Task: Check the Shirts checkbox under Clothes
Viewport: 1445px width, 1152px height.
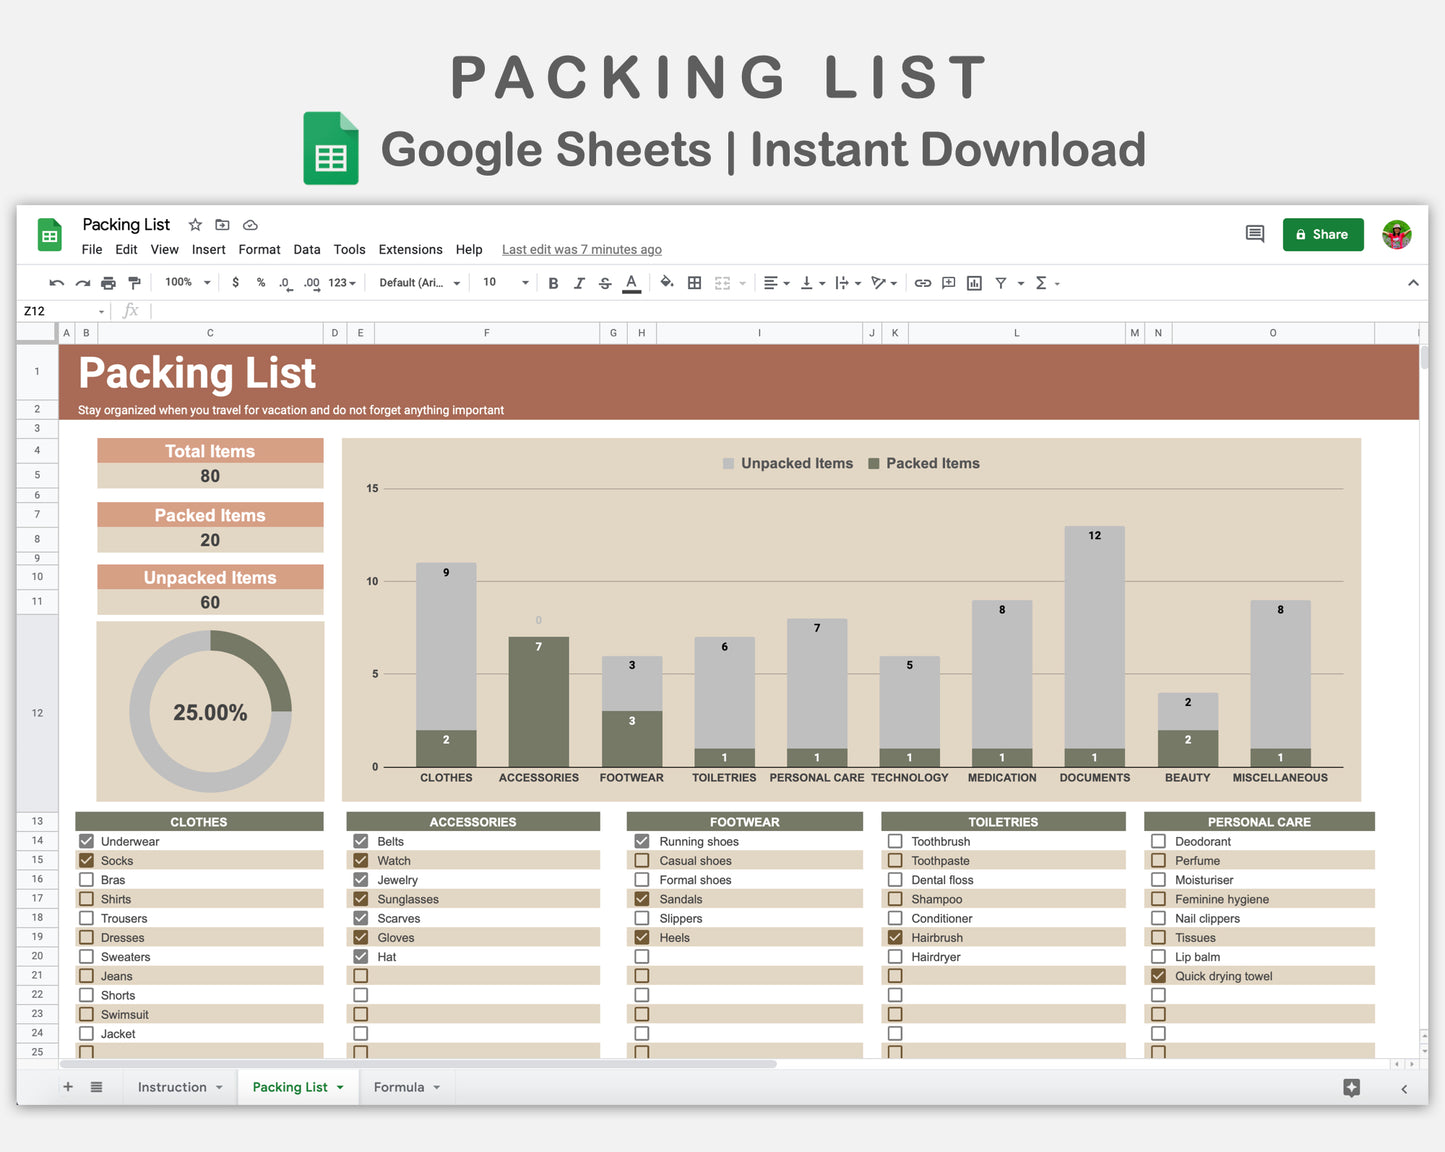Action: click(86, 898)
